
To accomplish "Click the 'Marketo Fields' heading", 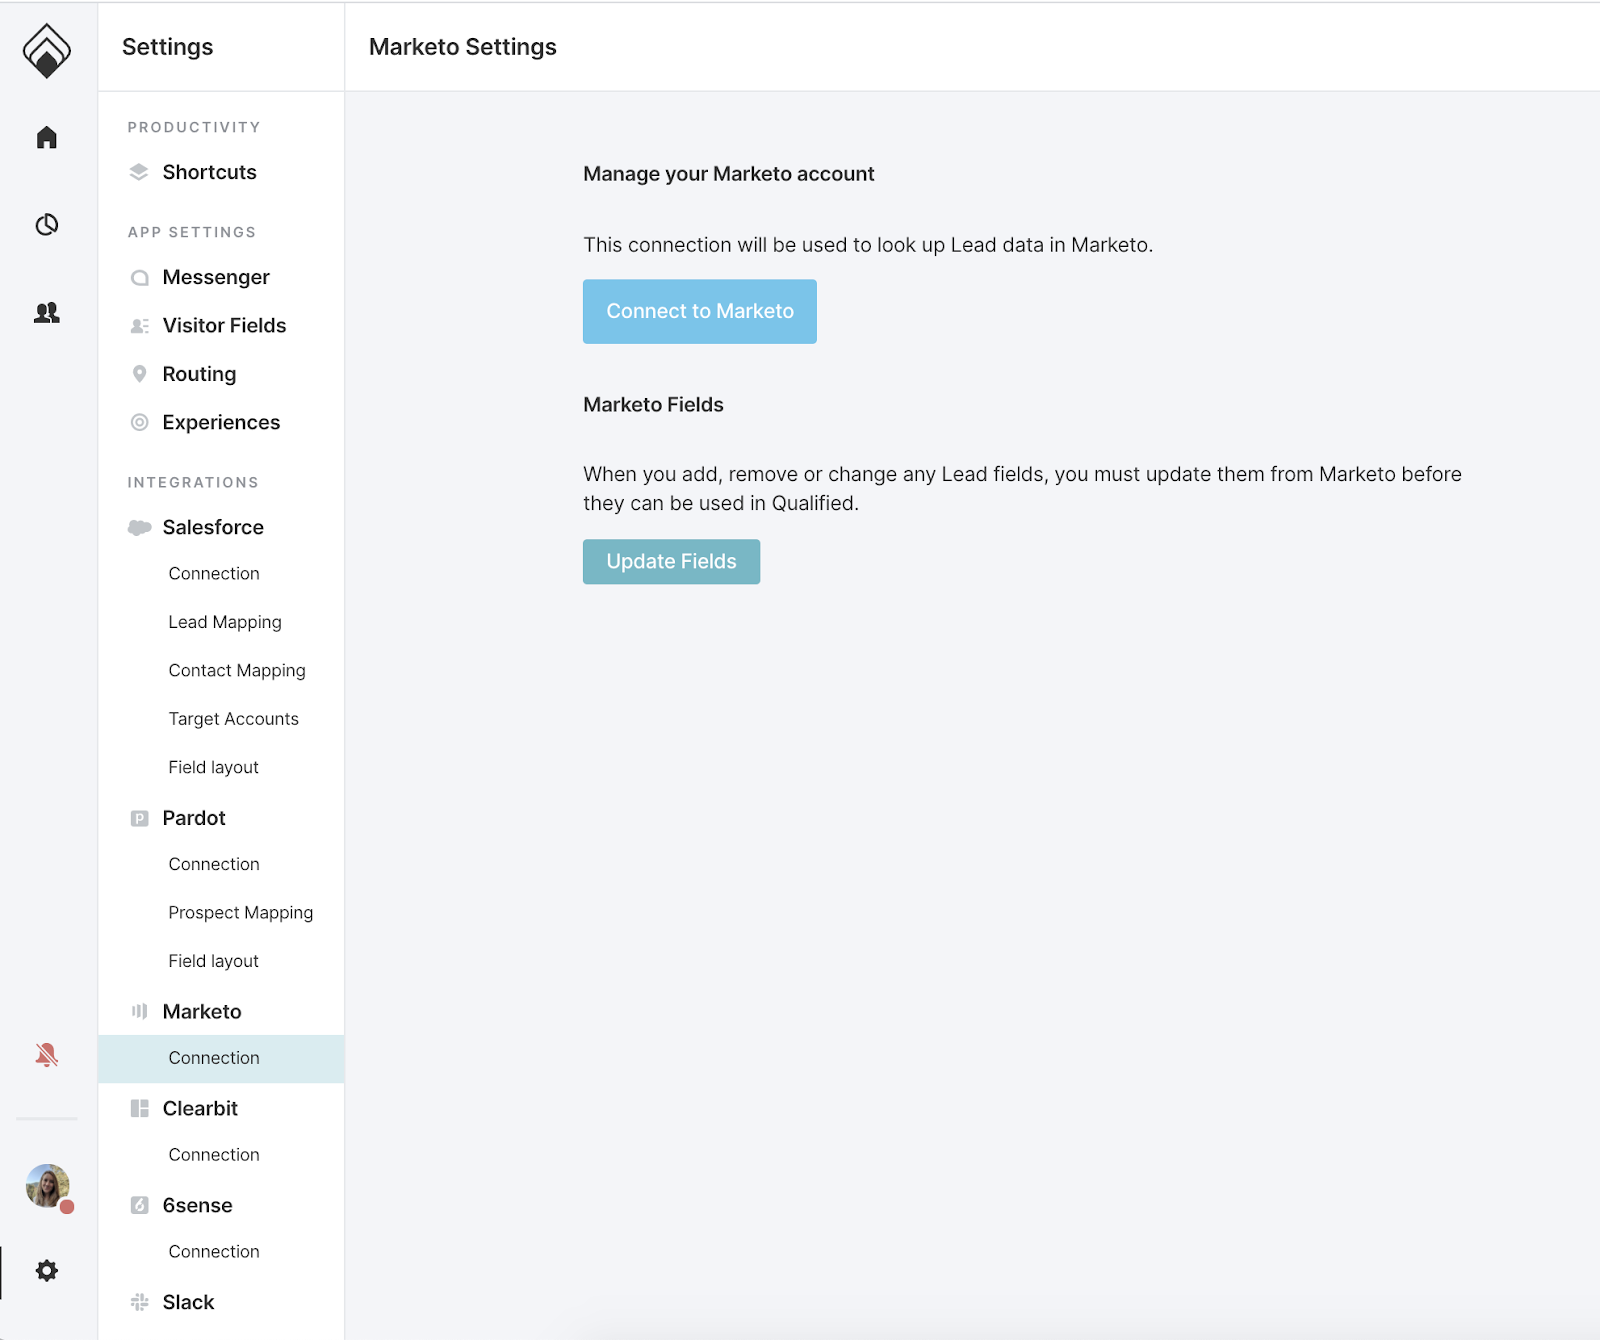I will click(x=653, y=405).
